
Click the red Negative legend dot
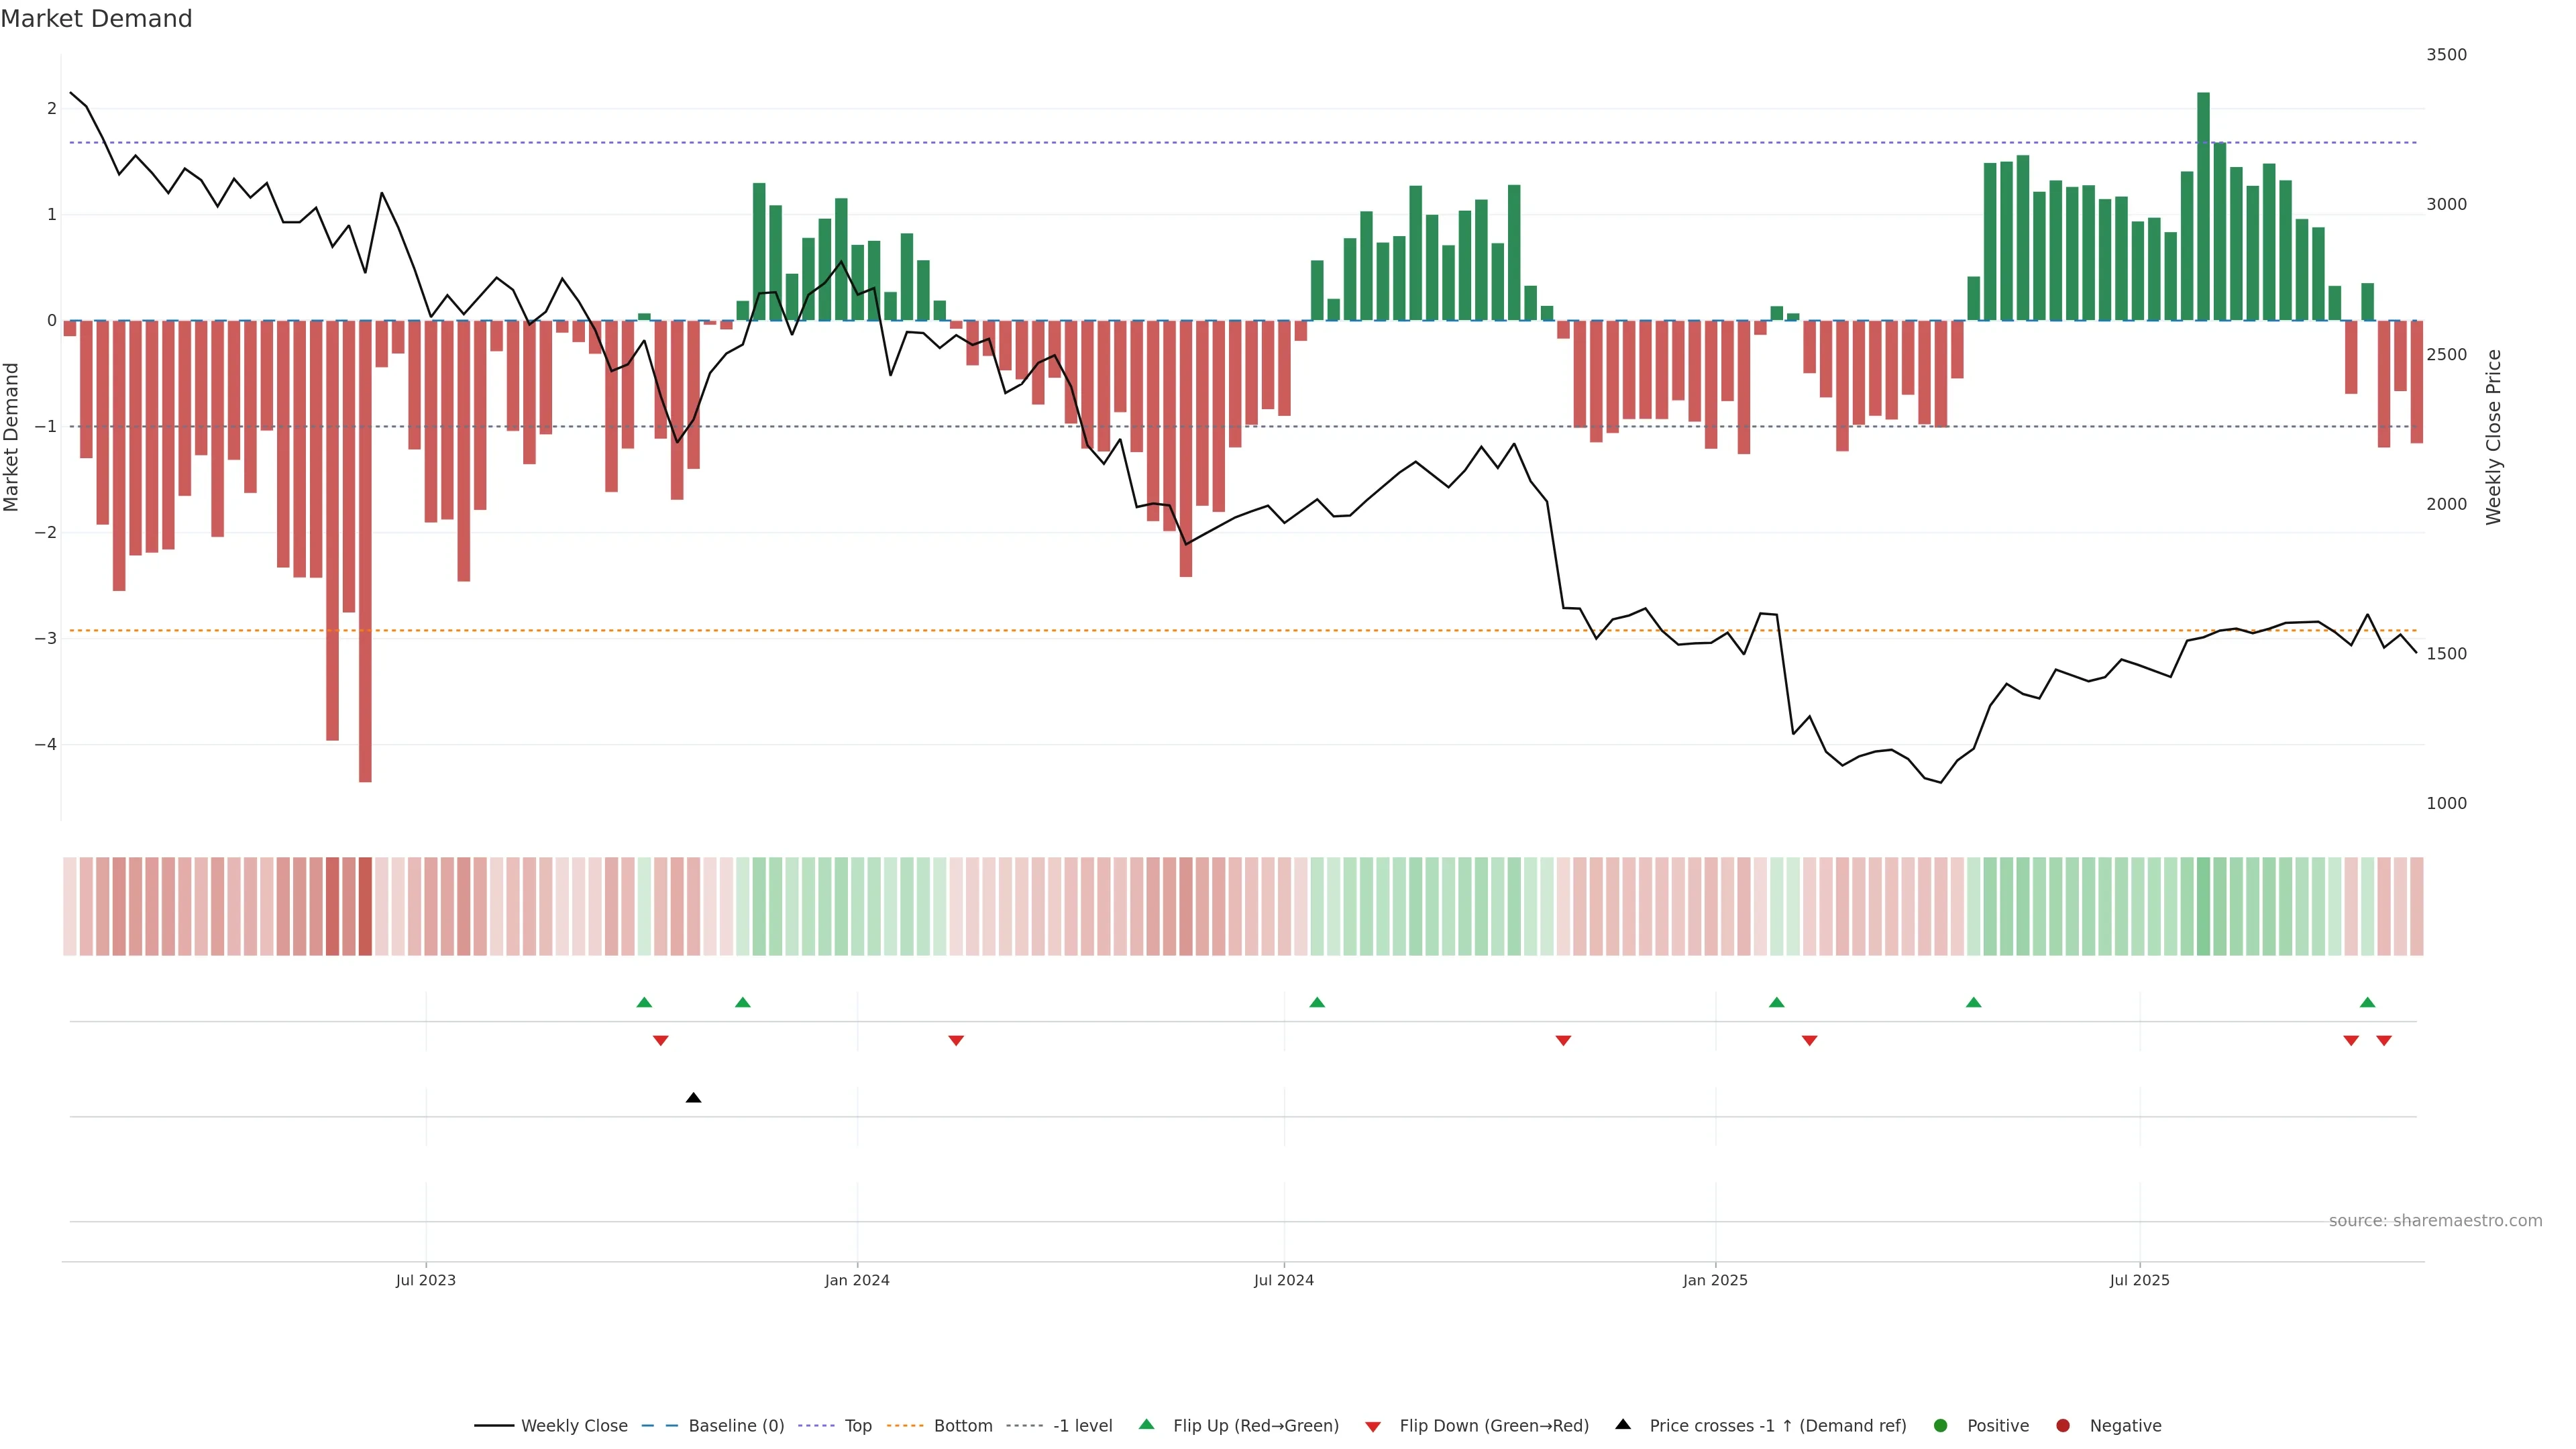coord(2063,1425)
